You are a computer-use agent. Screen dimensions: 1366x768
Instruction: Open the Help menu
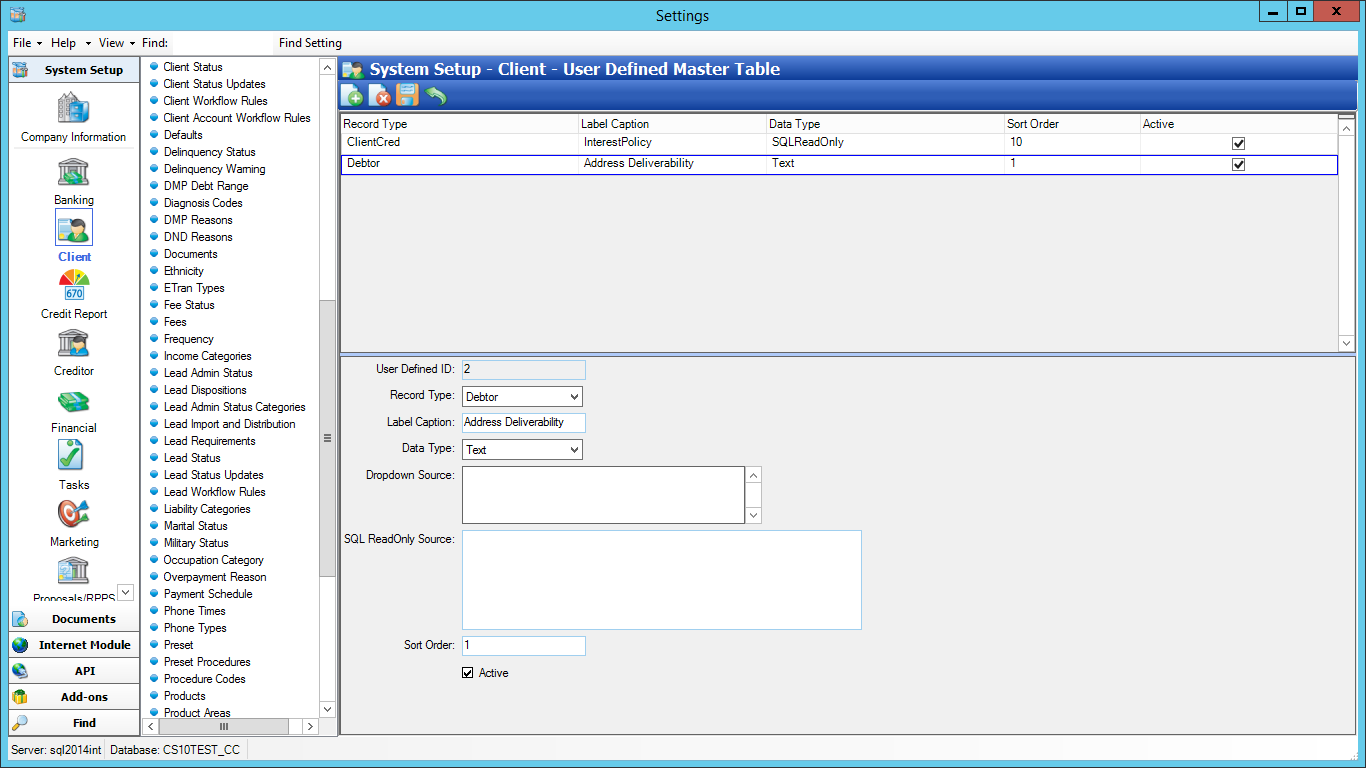tap(70, 43)
